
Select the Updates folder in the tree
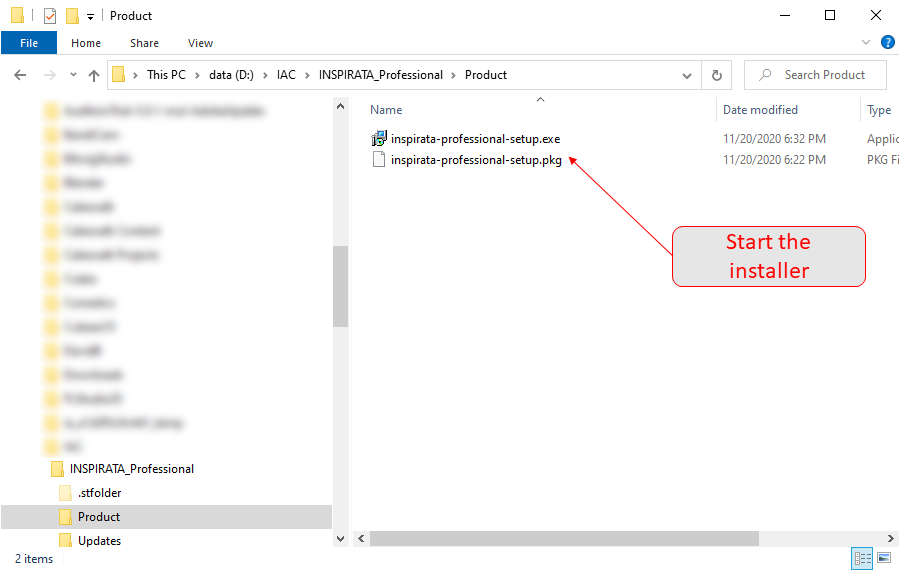99,541
